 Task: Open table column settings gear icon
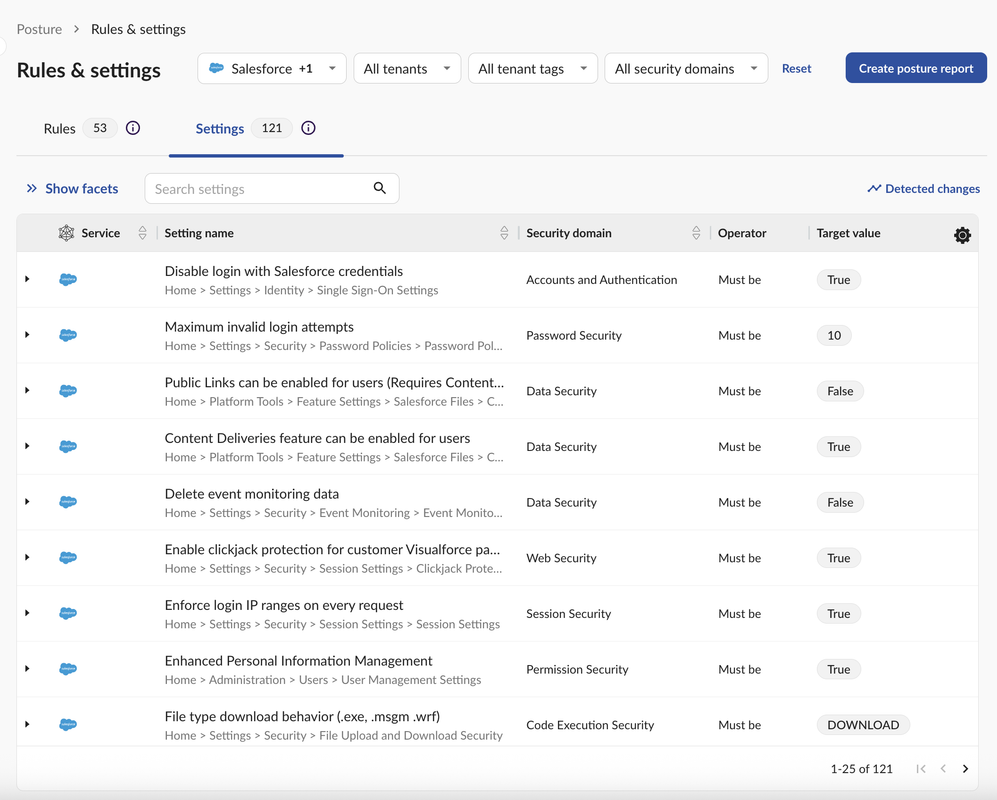click(962, 235)
